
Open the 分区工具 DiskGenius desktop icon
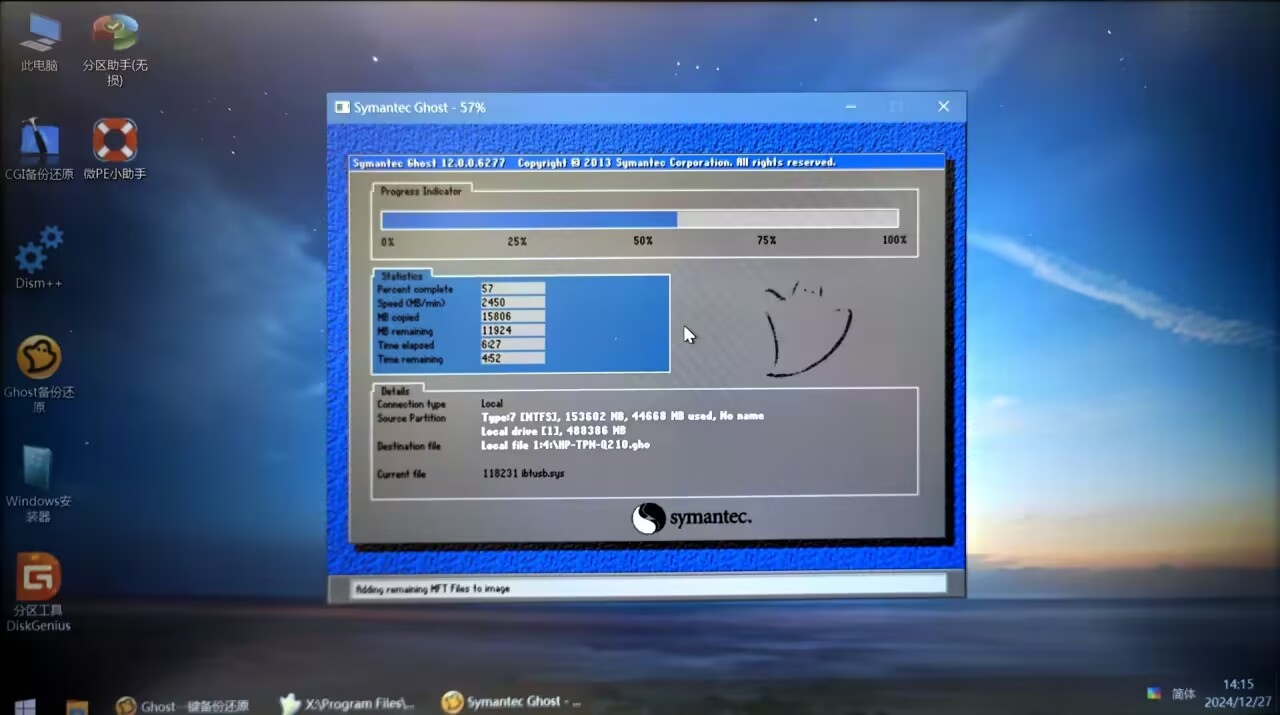pyautogui.click(x=39, y=592)
